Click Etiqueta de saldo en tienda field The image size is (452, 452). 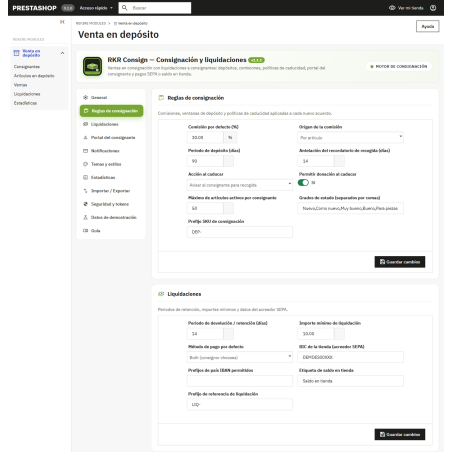coord(350,381)
